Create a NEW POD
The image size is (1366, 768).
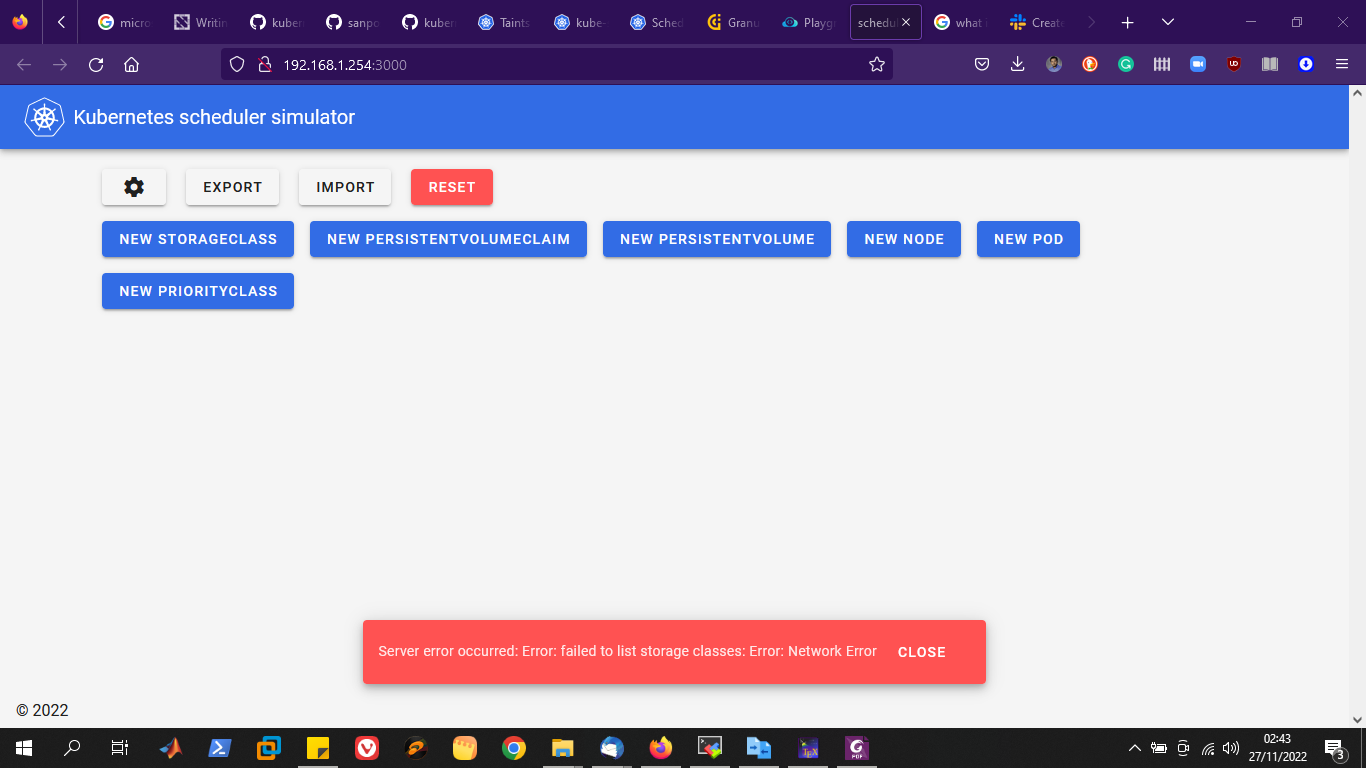coord(1028,239)
